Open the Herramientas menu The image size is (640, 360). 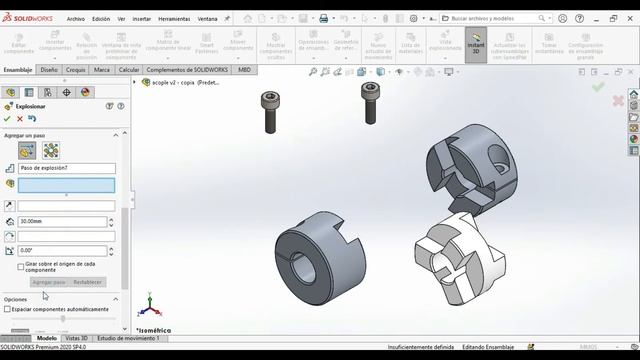click(x=174, y=19)
